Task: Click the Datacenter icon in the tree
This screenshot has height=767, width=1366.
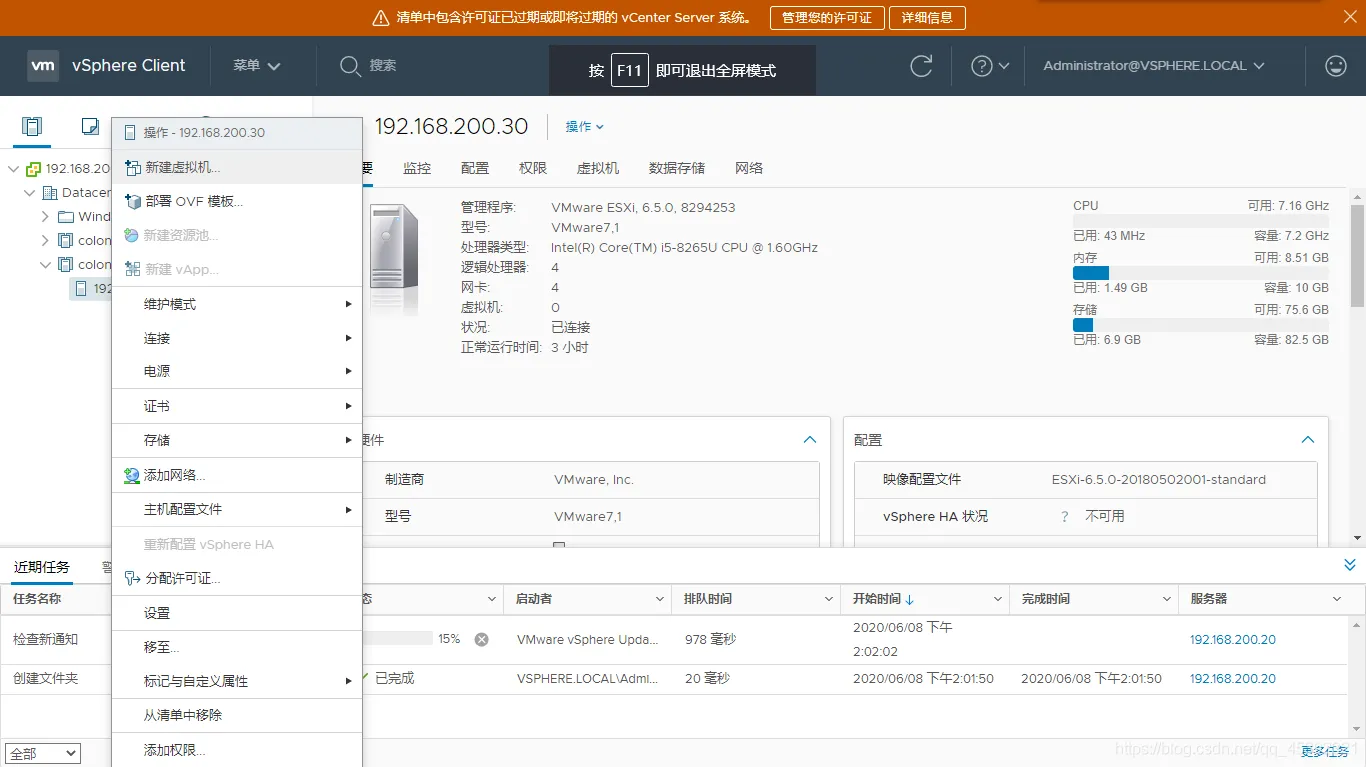Action: click(50, 193)
